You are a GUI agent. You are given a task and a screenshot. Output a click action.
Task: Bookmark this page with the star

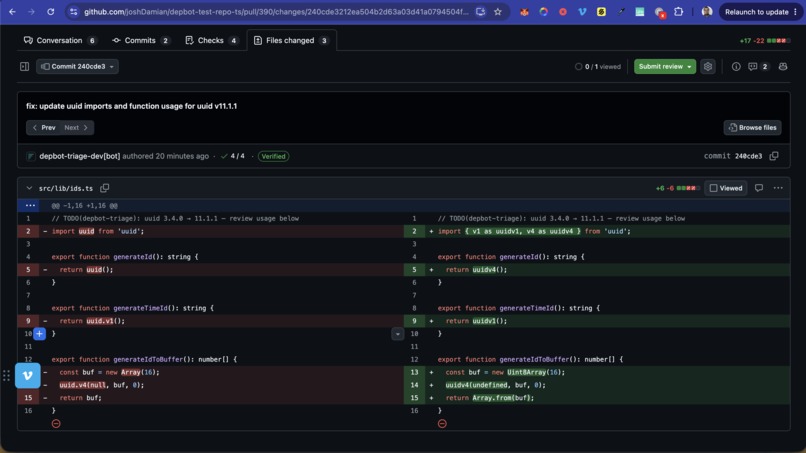point(498,12)
